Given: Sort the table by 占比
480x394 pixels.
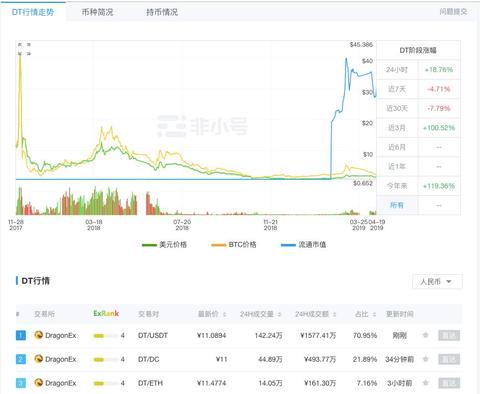Looking at the screenshot, I should [365, 314].
